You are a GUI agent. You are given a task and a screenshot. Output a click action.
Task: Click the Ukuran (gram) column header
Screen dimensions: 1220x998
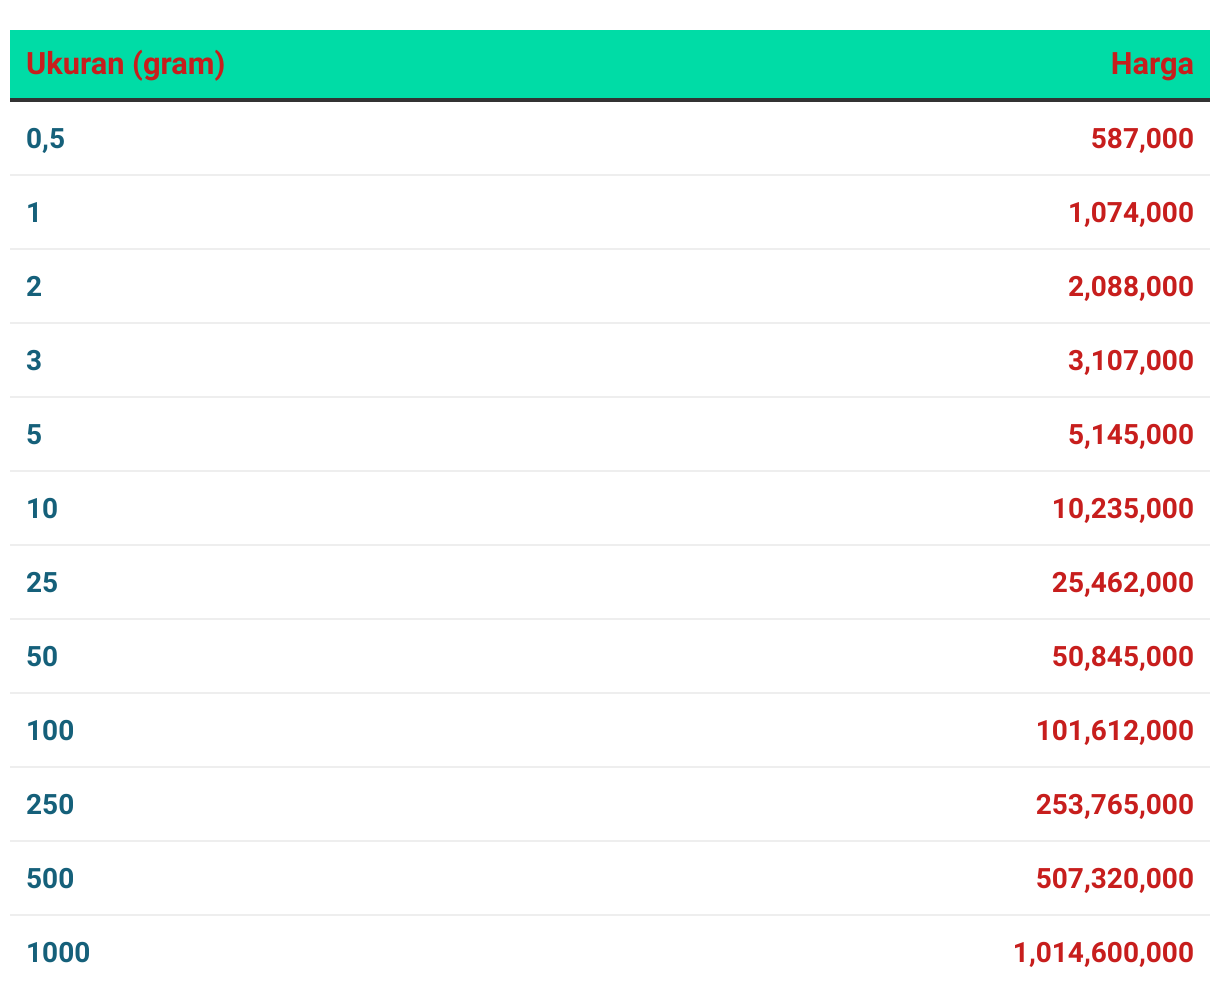coord(125,64)
